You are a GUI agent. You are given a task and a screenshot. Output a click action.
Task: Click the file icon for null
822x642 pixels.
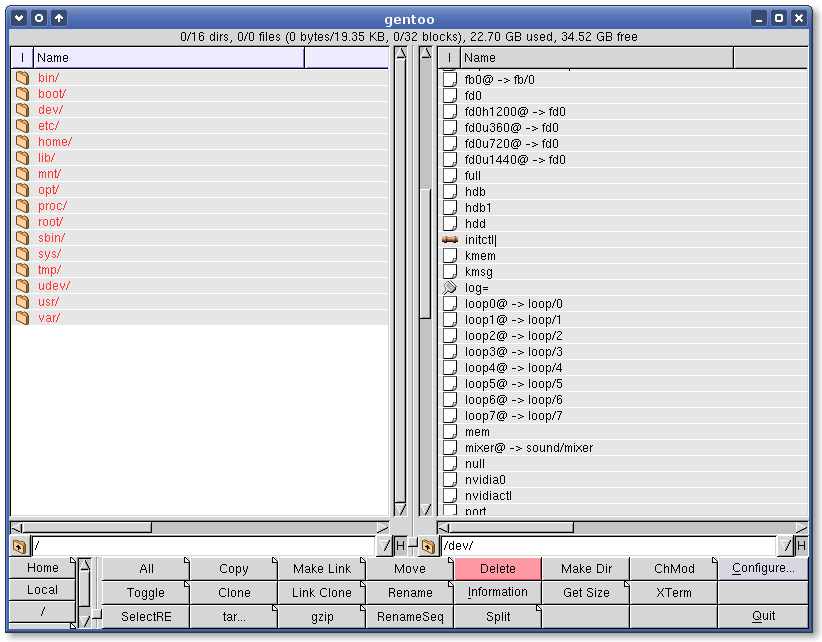[x=450, y=463]
